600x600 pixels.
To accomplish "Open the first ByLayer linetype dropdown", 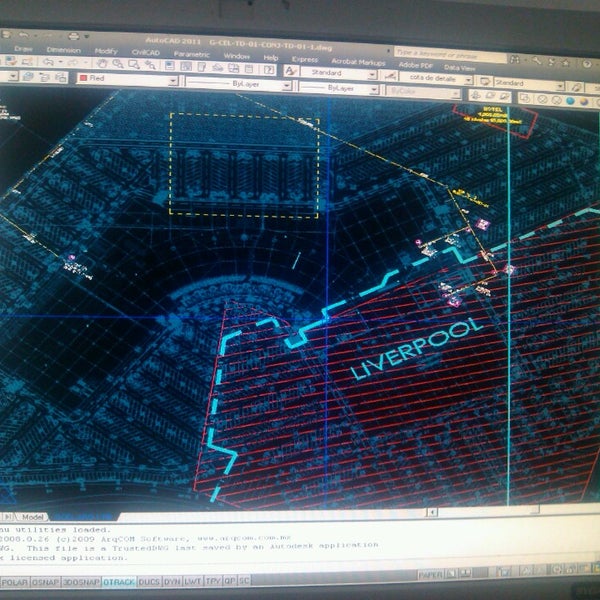I will 239,83.
